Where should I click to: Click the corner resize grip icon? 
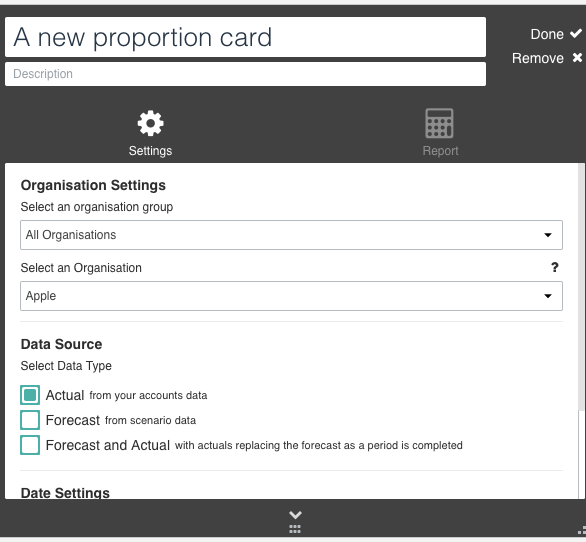pyautogui.click(x=582, y=530)
